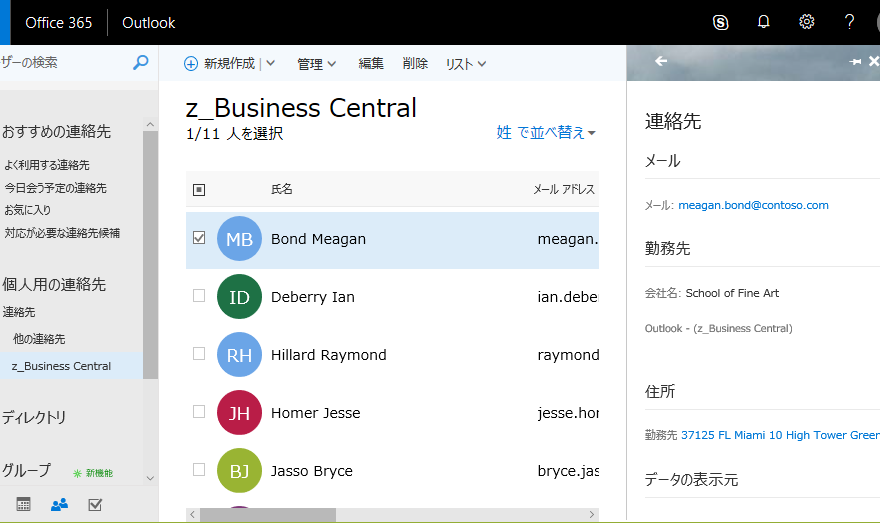The width and height of the screenshot is (880, 523).
Task: Expand the 個人用の連絡先 section
Action: coord(54,285)
